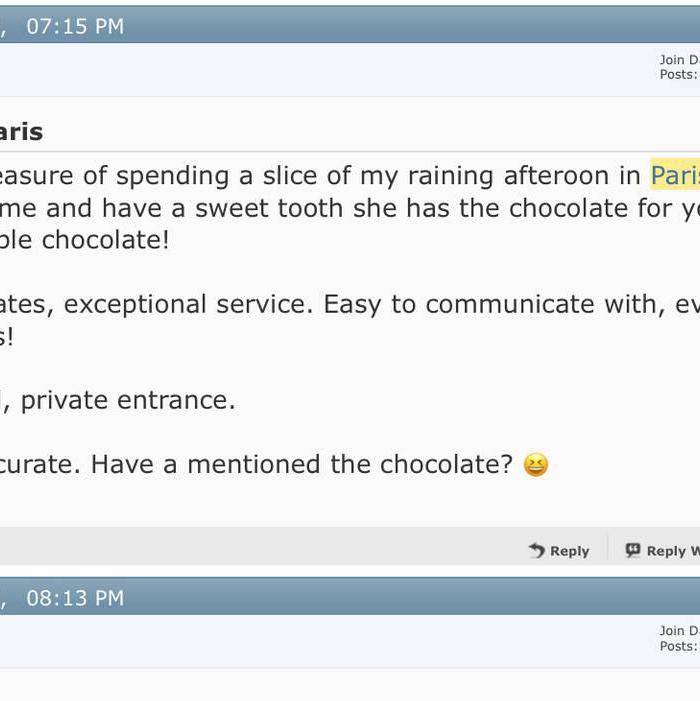Image resolution: width=700 pixels, height=701 pixels.
Task: Click the curved Reply arrow icon
Action: pos(537,550)
